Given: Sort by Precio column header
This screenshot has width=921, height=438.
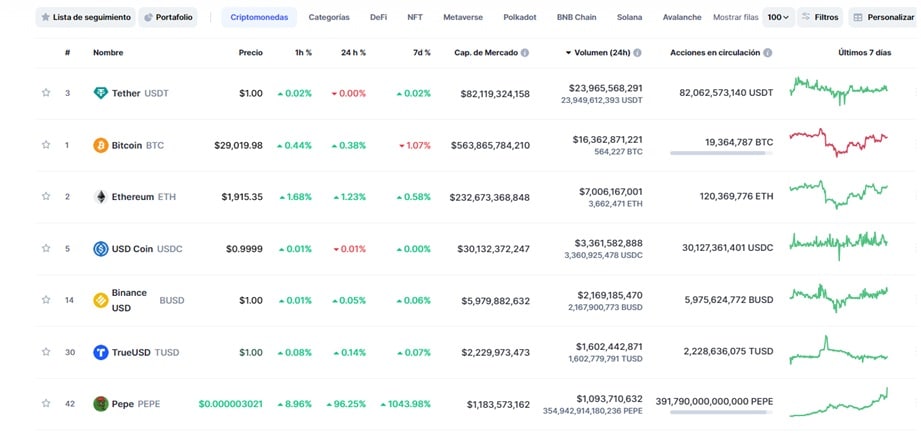Looking at the screenshot, I should click(251, 53).
